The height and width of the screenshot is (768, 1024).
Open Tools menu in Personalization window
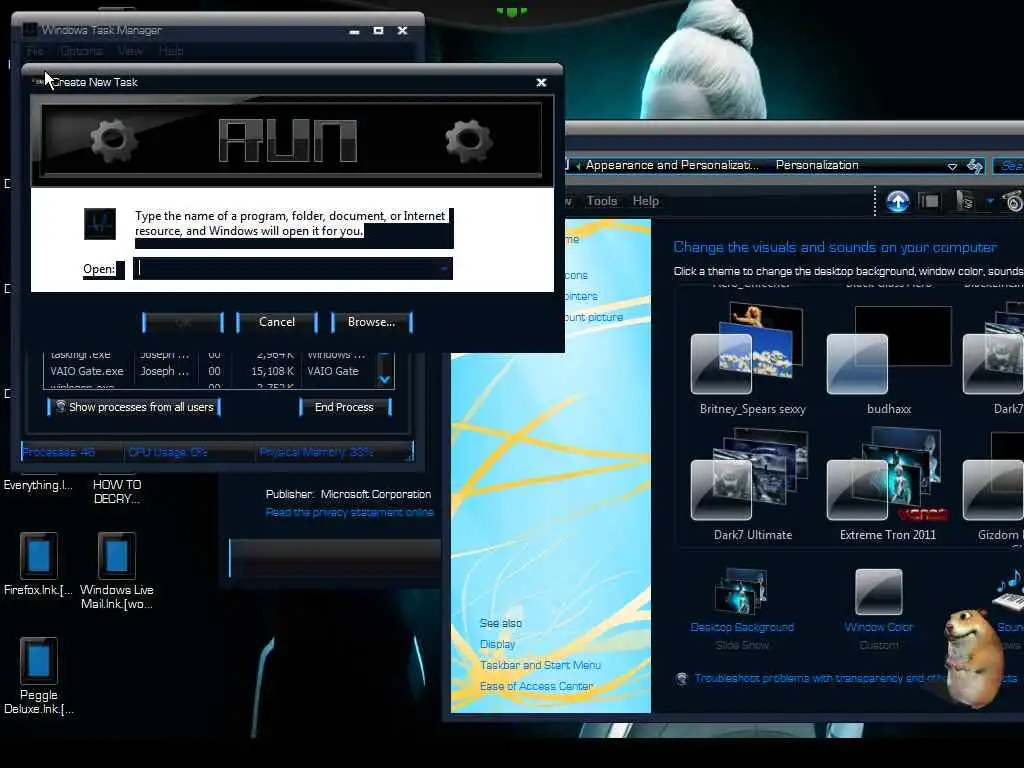pyautogui.click(x=601, y=201)
